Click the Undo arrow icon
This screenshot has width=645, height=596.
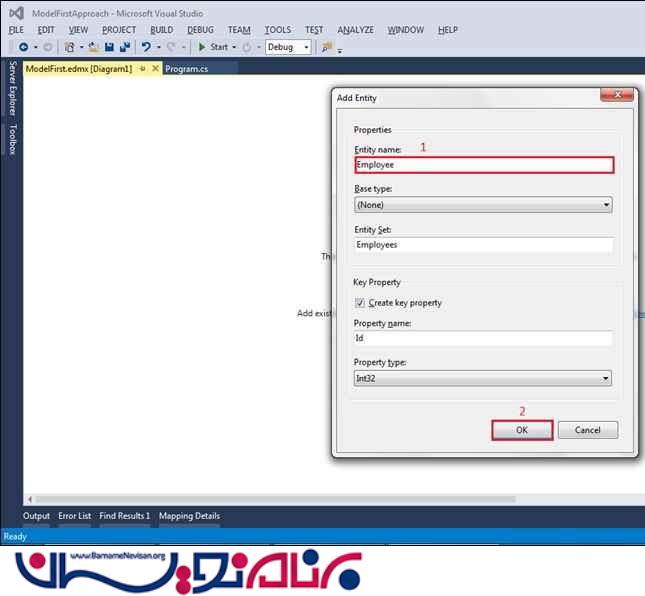pos(147,47)
